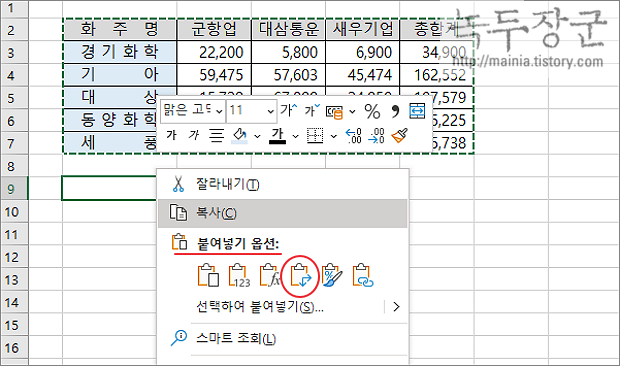Screen dimensions: 620x366
Task: Expand accounting format dropdown arrow
Action: 352,112
